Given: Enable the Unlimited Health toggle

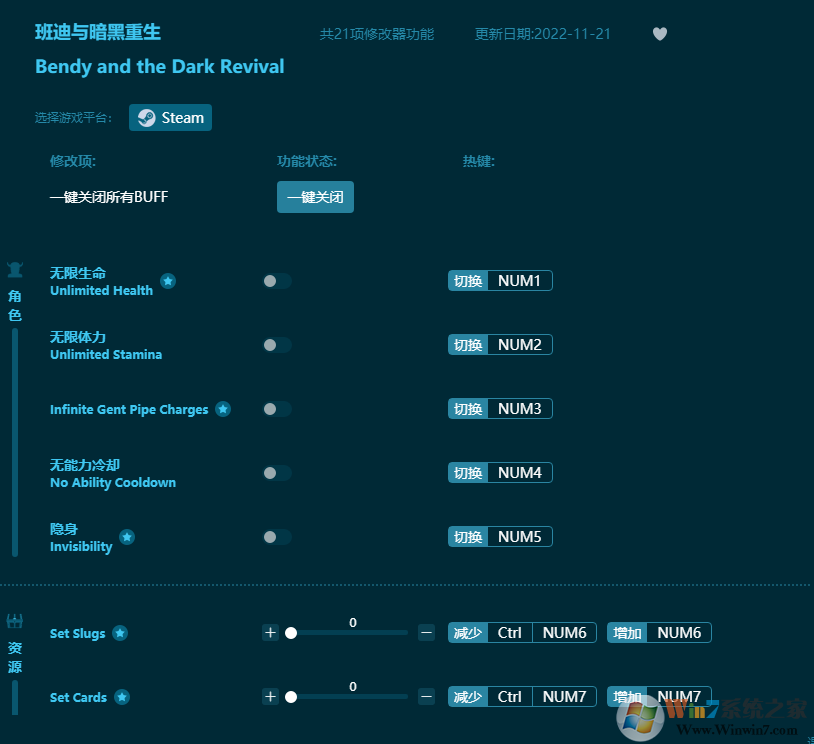Looking at the screenshot, I should (x=277, y=281).
